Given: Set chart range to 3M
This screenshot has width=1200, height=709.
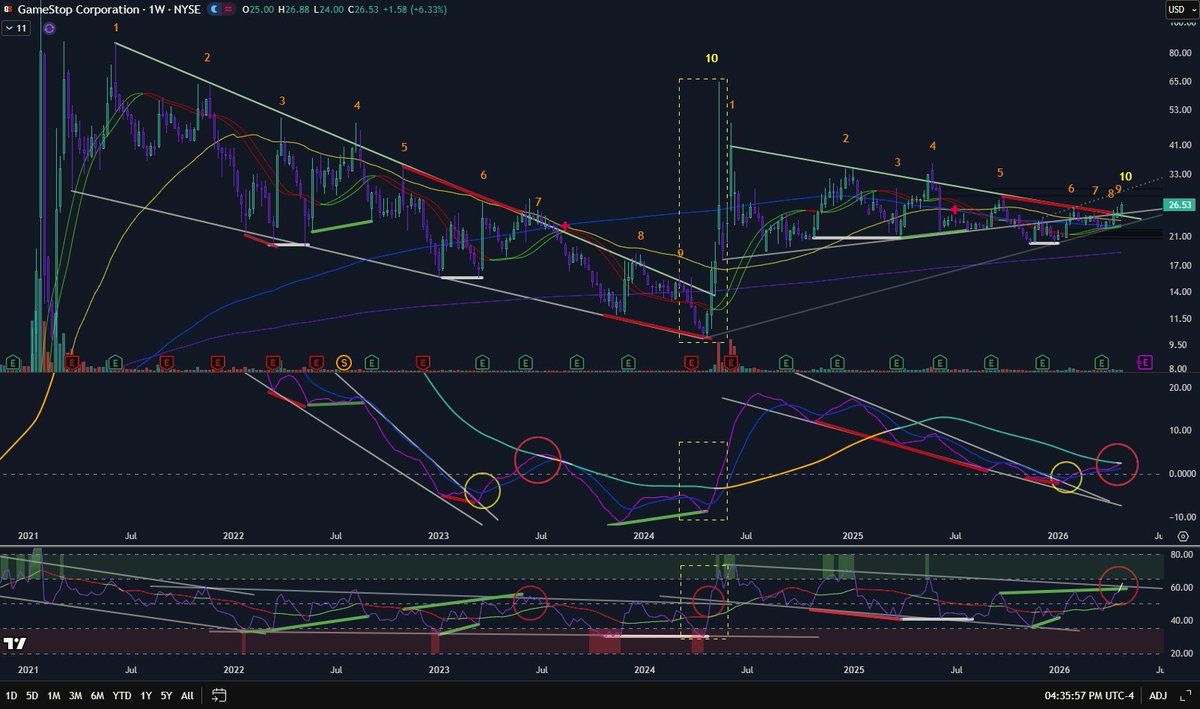Looking at the screenshot, I should point(75,694).
